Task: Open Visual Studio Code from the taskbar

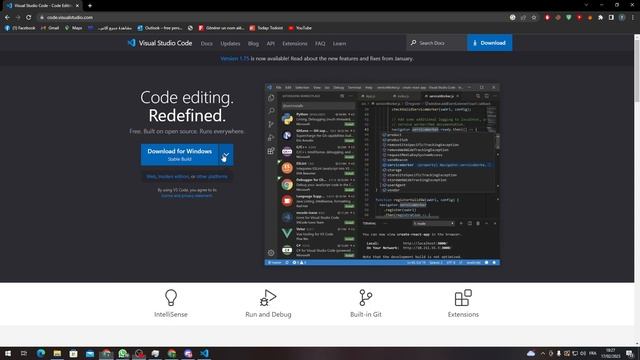Action: [204, 353]
